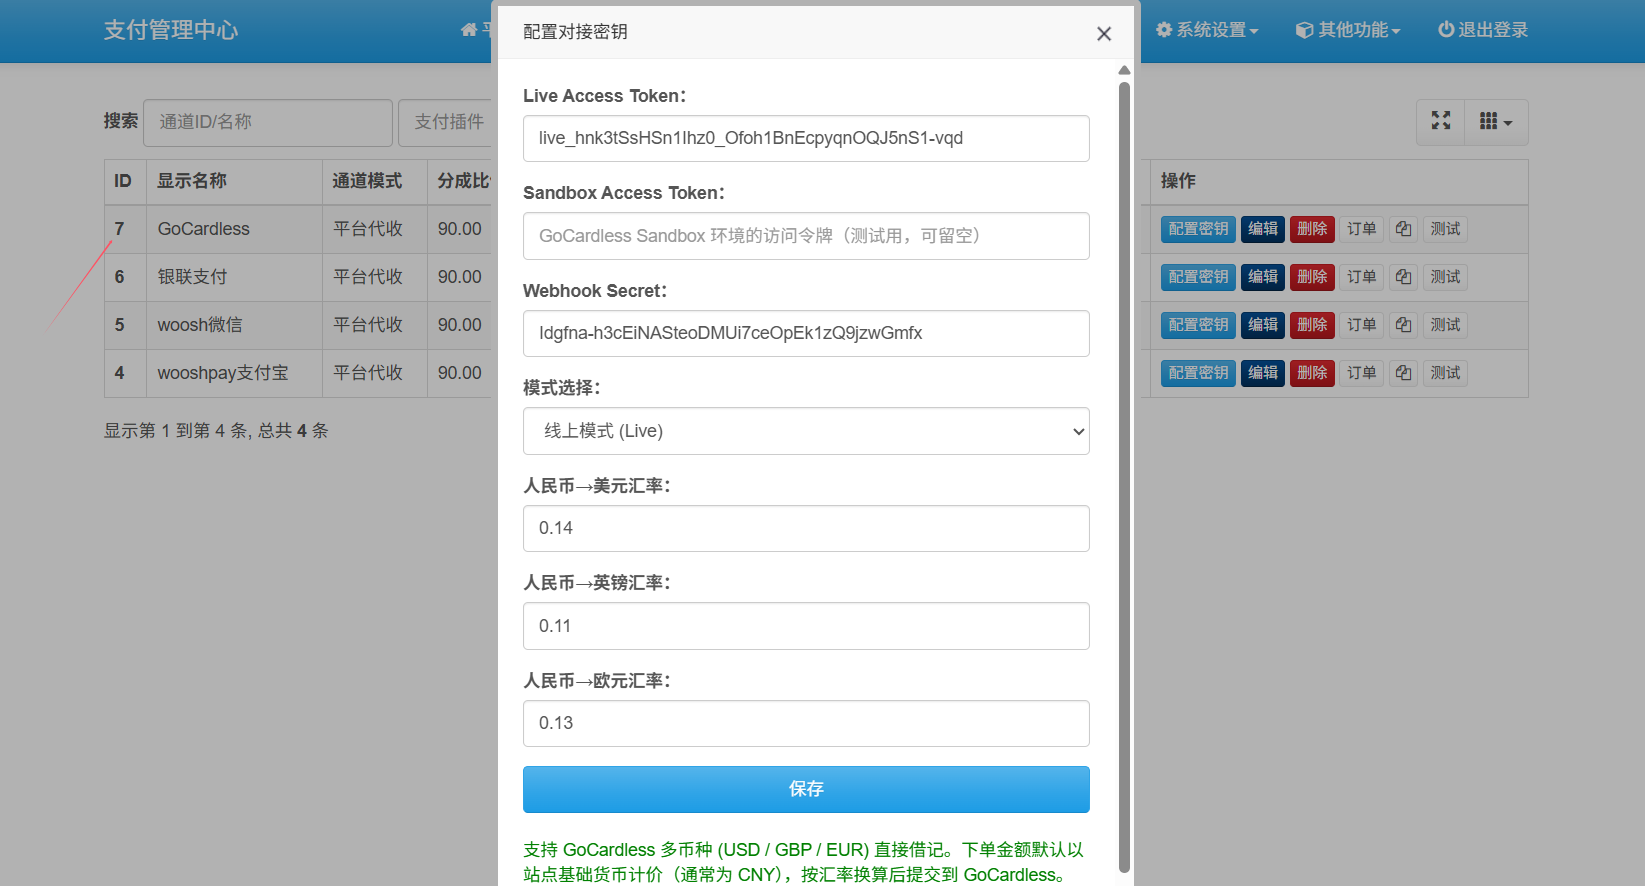Click the Webhook Secret input
This screenshot has height=886, width=1645.
click(x=805, y=333)
